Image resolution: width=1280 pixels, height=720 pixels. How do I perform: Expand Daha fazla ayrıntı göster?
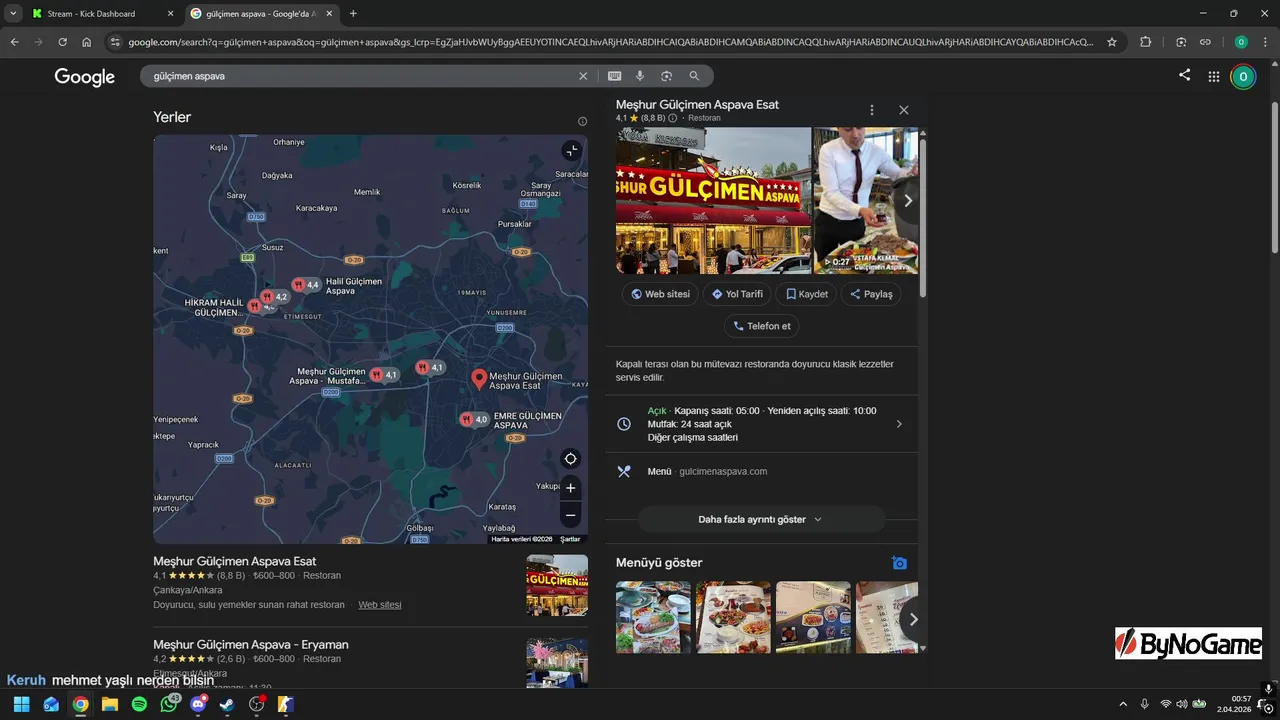[x=761, y=519]
